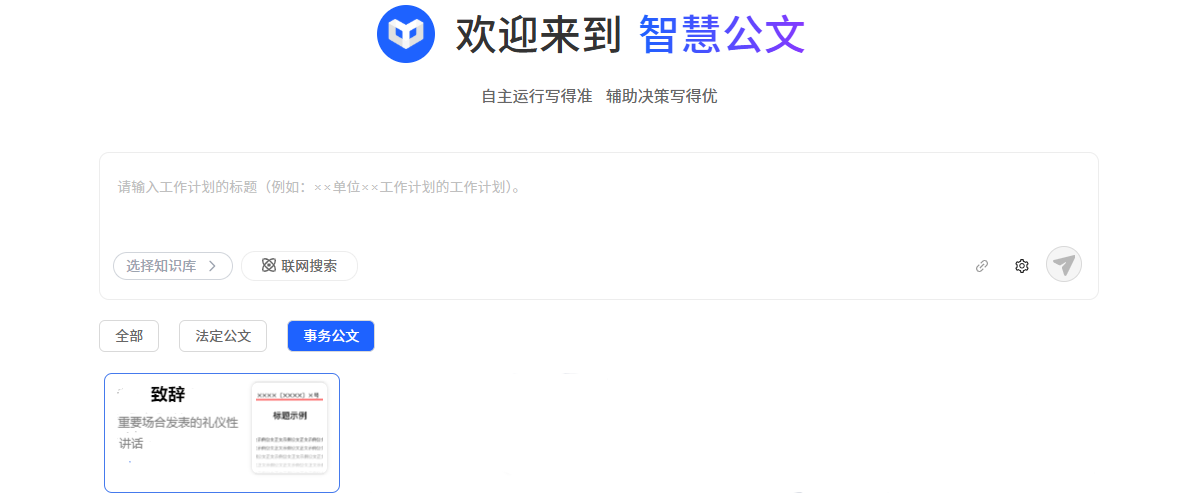The width and height of the screenshot is (1184, 502).
Task: Click the attachment link icon
Action: click(982, 266)
